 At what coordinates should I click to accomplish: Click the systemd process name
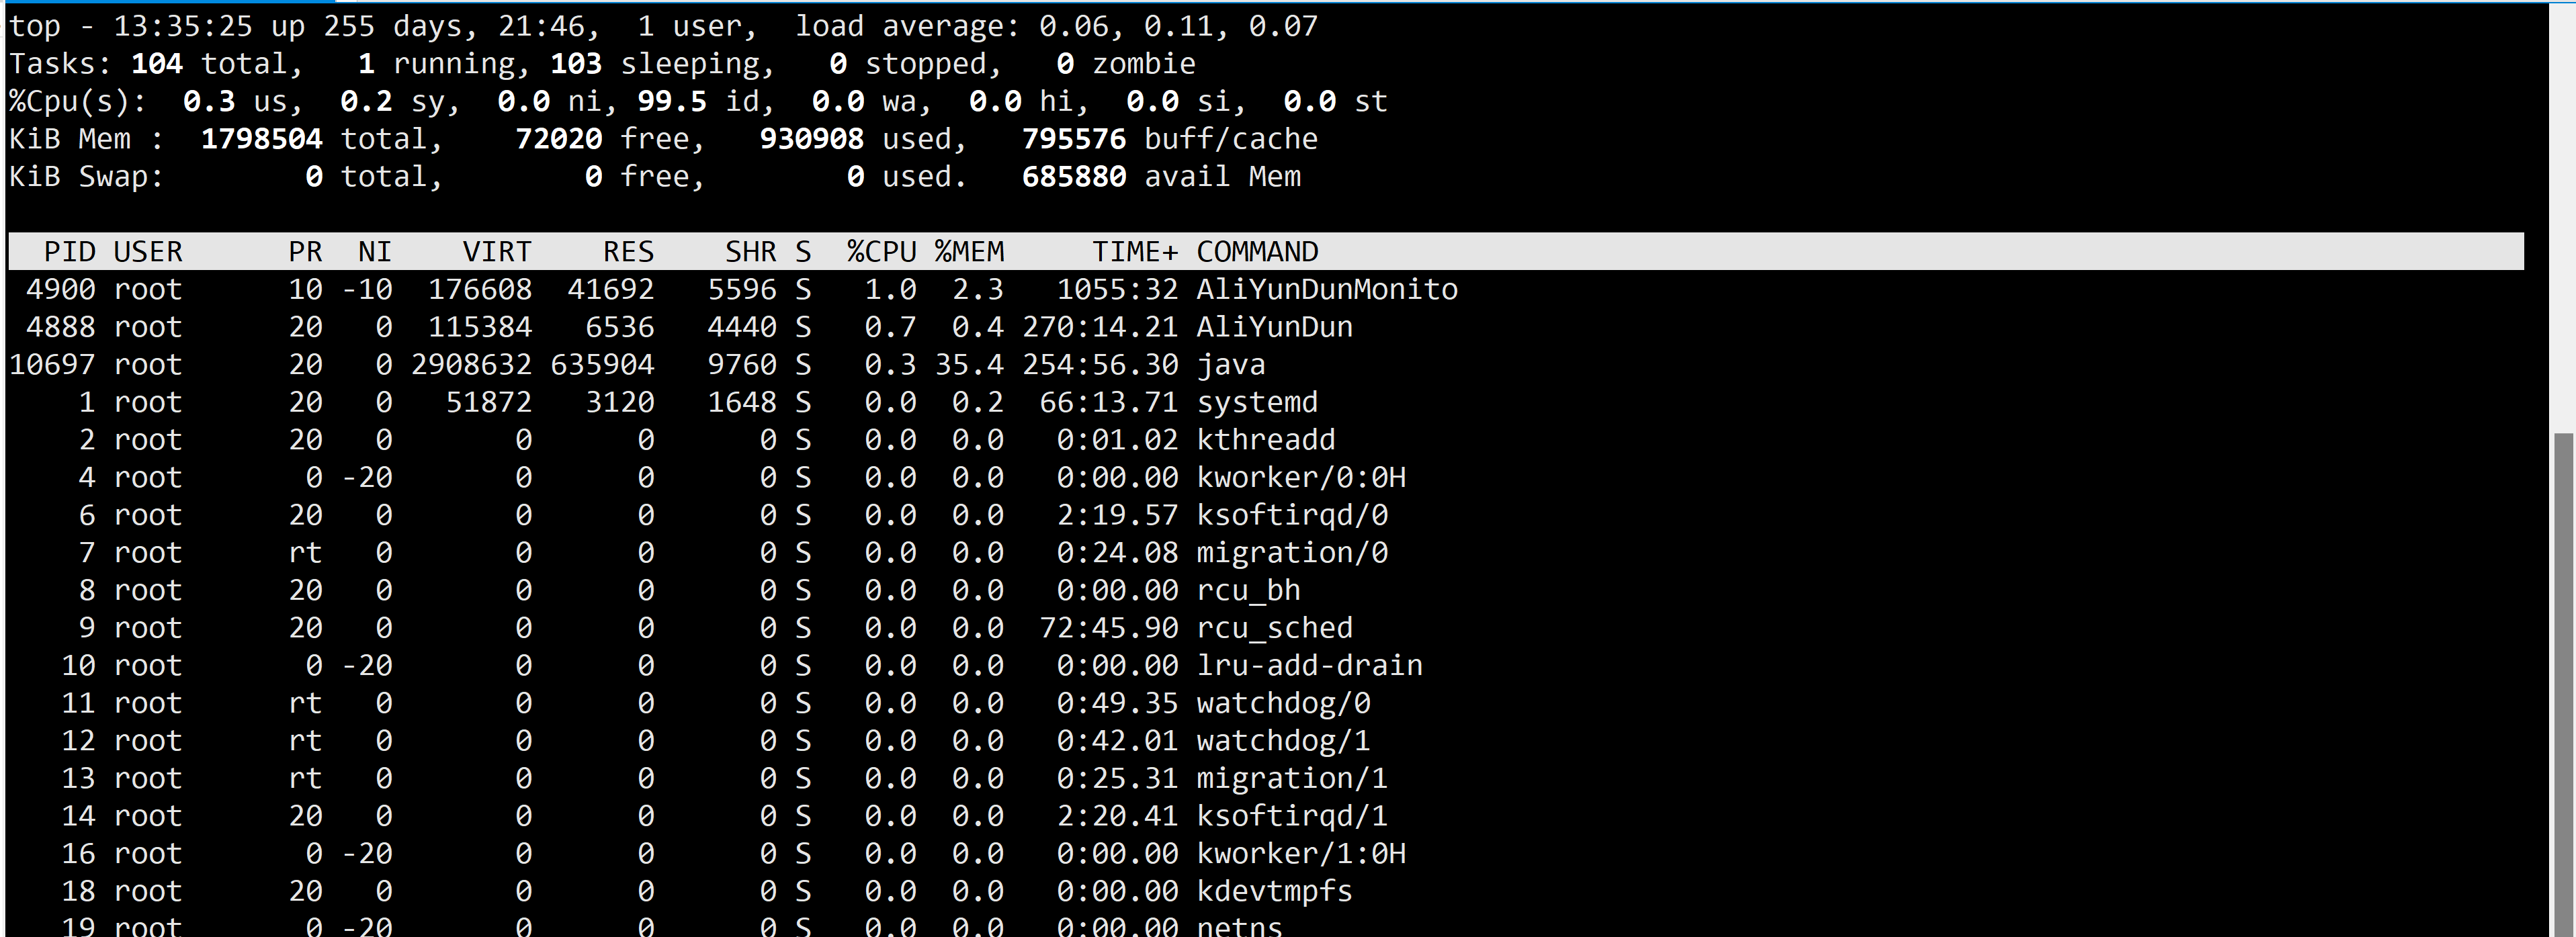(x=1257, y=403)
